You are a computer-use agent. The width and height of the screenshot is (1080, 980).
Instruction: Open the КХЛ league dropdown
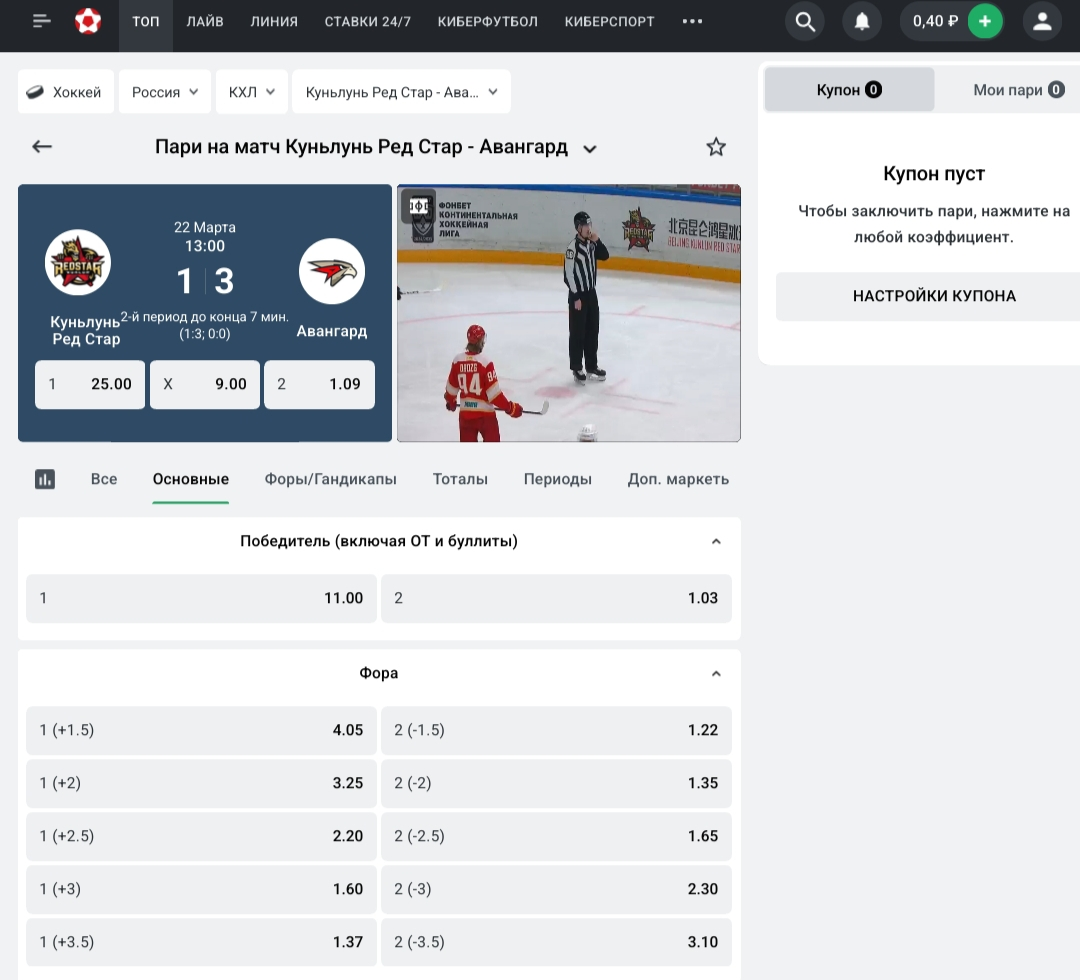(x=252, y=92)
